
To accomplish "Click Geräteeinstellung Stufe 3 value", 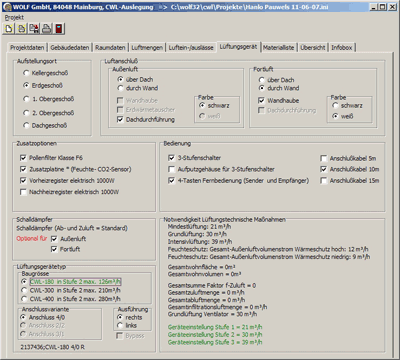I will click(x=215, y=342).
